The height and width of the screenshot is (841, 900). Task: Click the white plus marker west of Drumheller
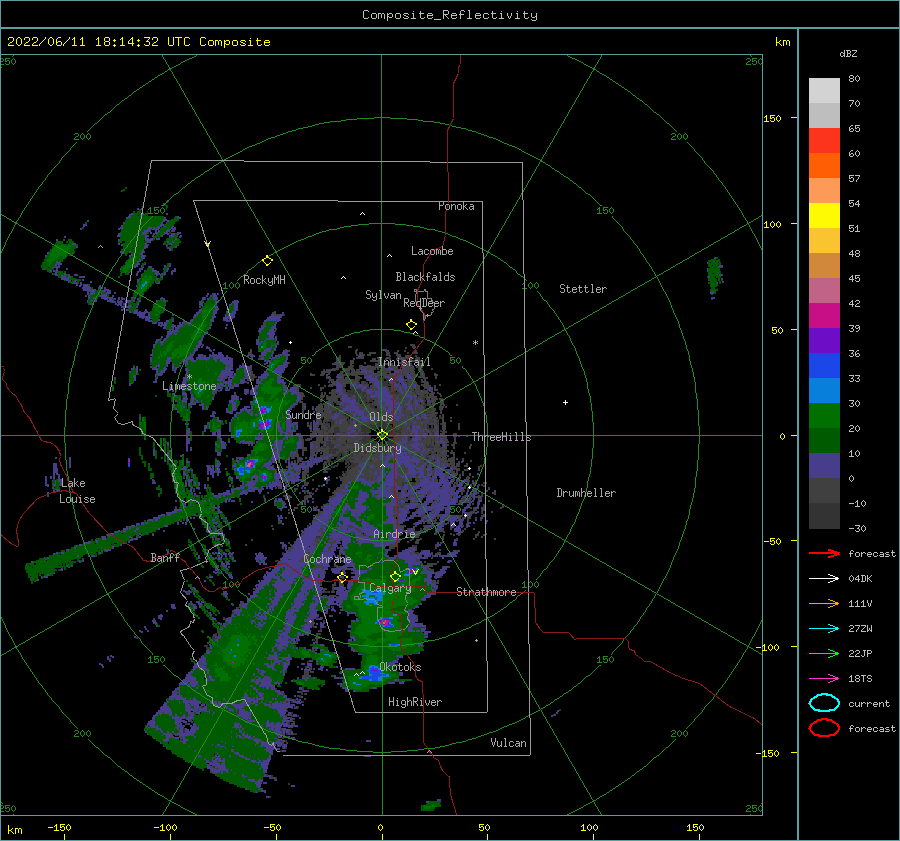pyautogui.click(x=565, y=402)
